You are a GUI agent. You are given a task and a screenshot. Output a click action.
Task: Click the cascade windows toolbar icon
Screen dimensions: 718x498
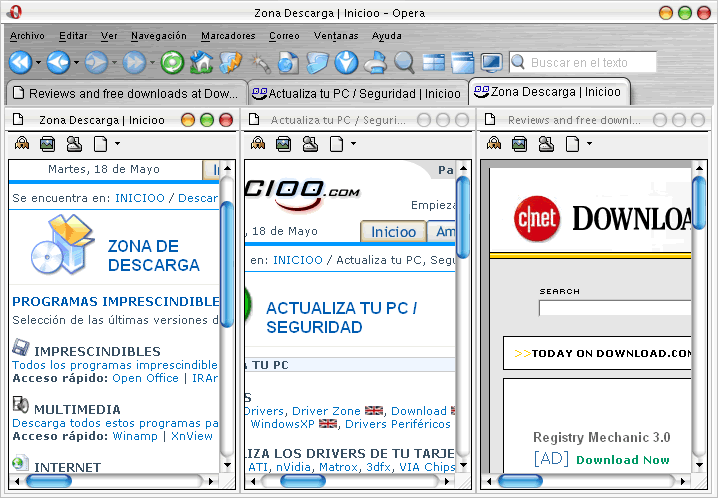(x=462, y=62)
